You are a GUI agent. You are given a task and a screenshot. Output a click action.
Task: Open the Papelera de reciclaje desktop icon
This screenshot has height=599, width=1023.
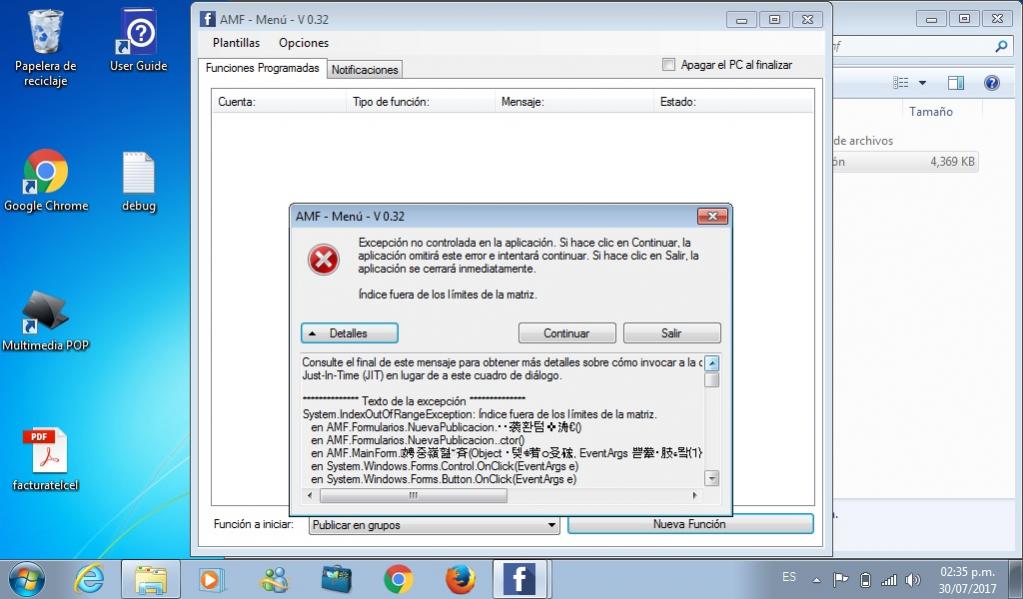[x=45, y=34]
